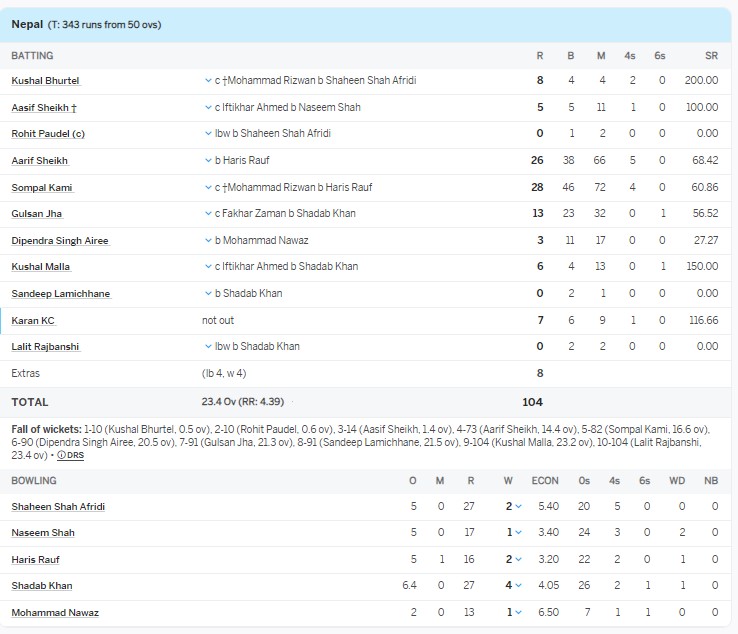The image size is (738, 634).
Task: Expand Lalit Rajbanshi's lbw dismissal chevron
Action: [207, 347]
